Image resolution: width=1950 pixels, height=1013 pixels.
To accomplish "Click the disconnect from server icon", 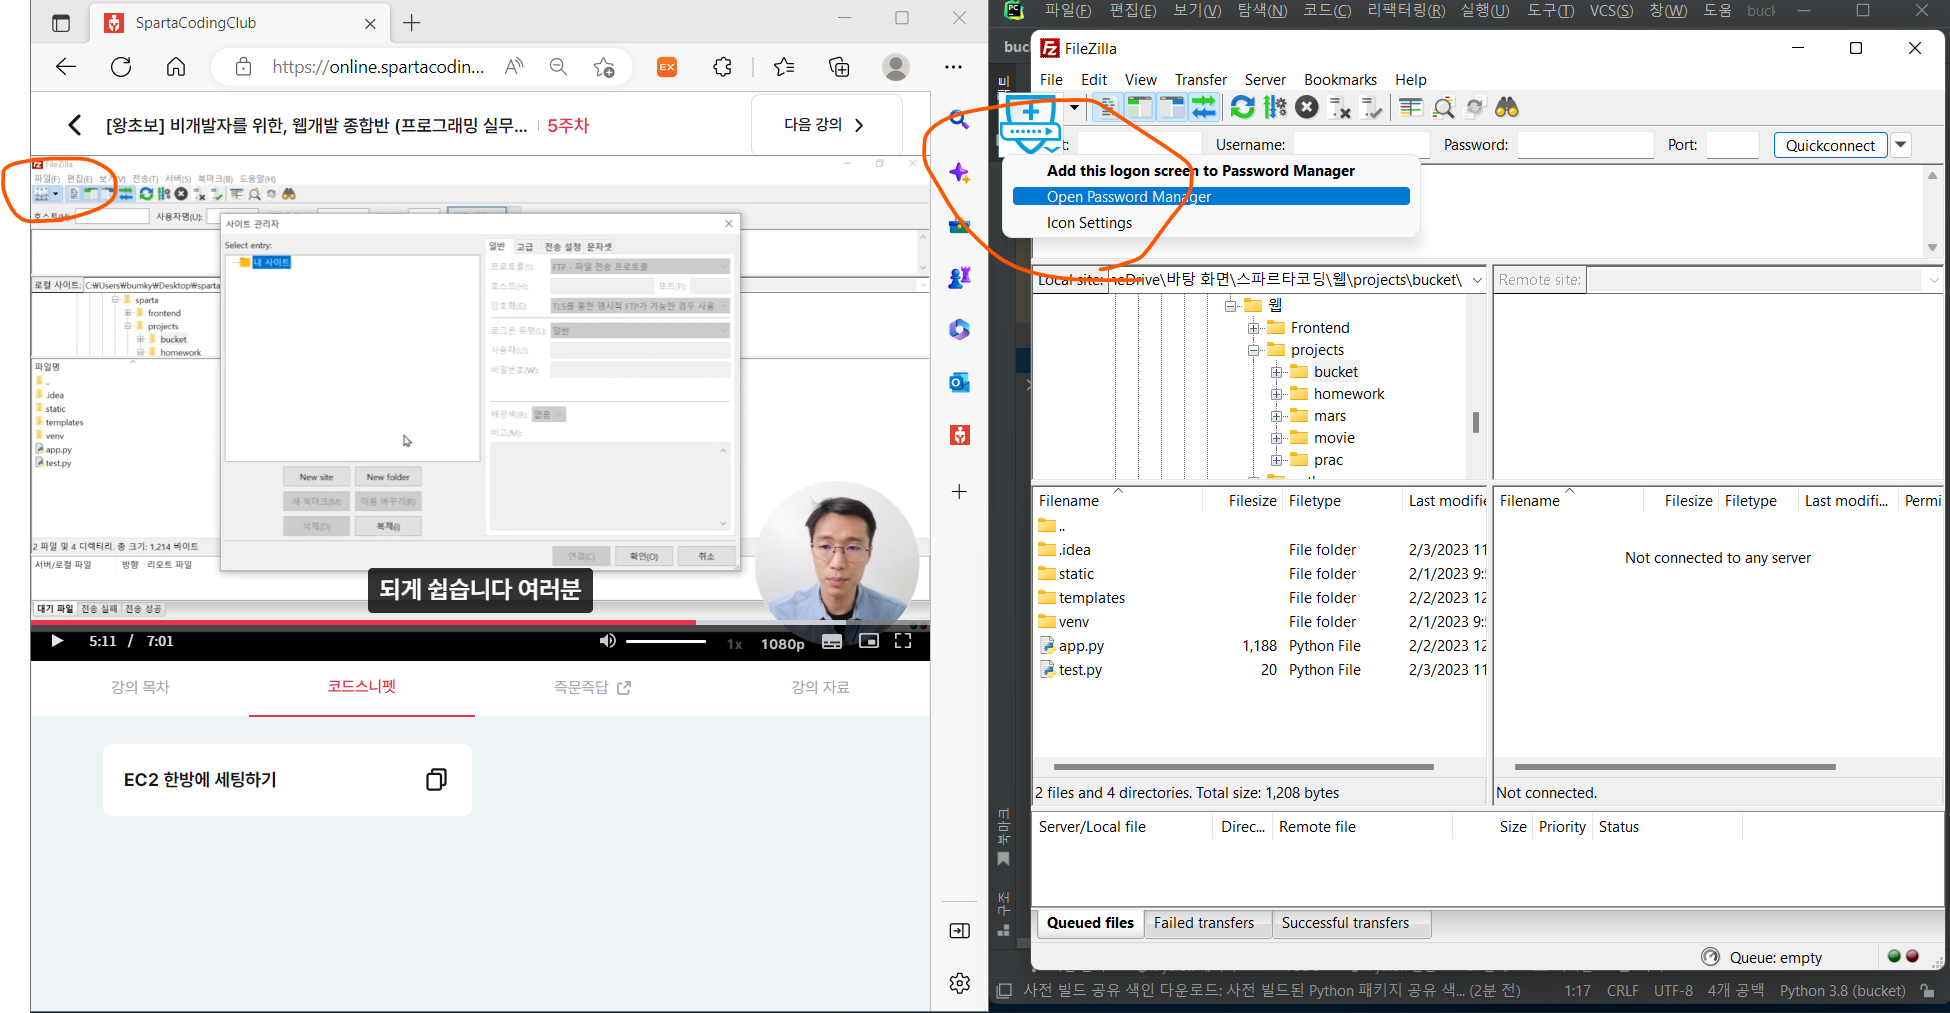I will (1340, 107).
